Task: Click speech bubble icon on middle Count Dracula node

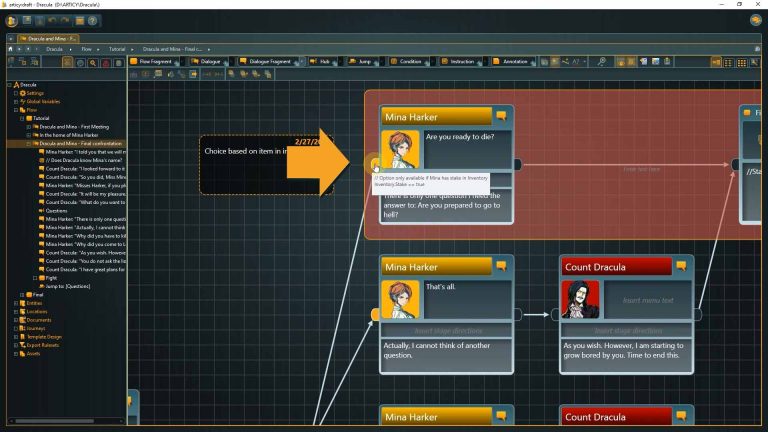Action: click(x=681, y=266)
